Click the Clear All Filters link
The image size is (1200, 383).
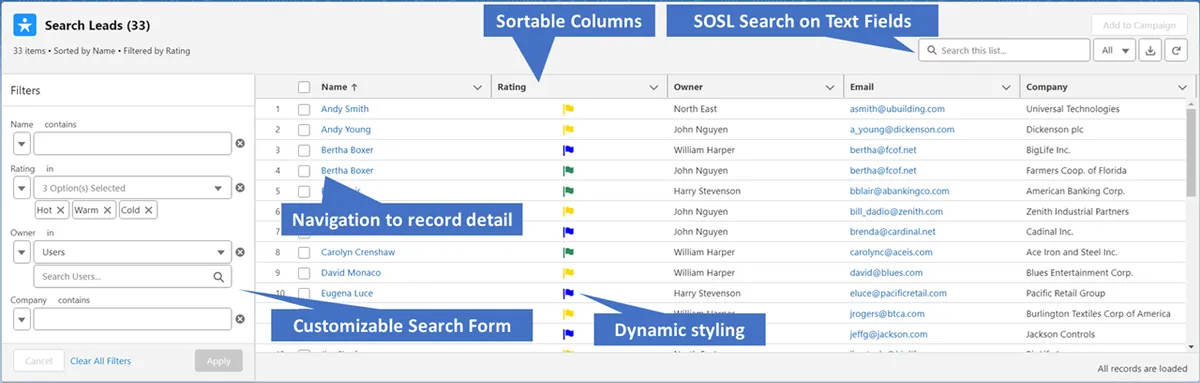(100, 361)
